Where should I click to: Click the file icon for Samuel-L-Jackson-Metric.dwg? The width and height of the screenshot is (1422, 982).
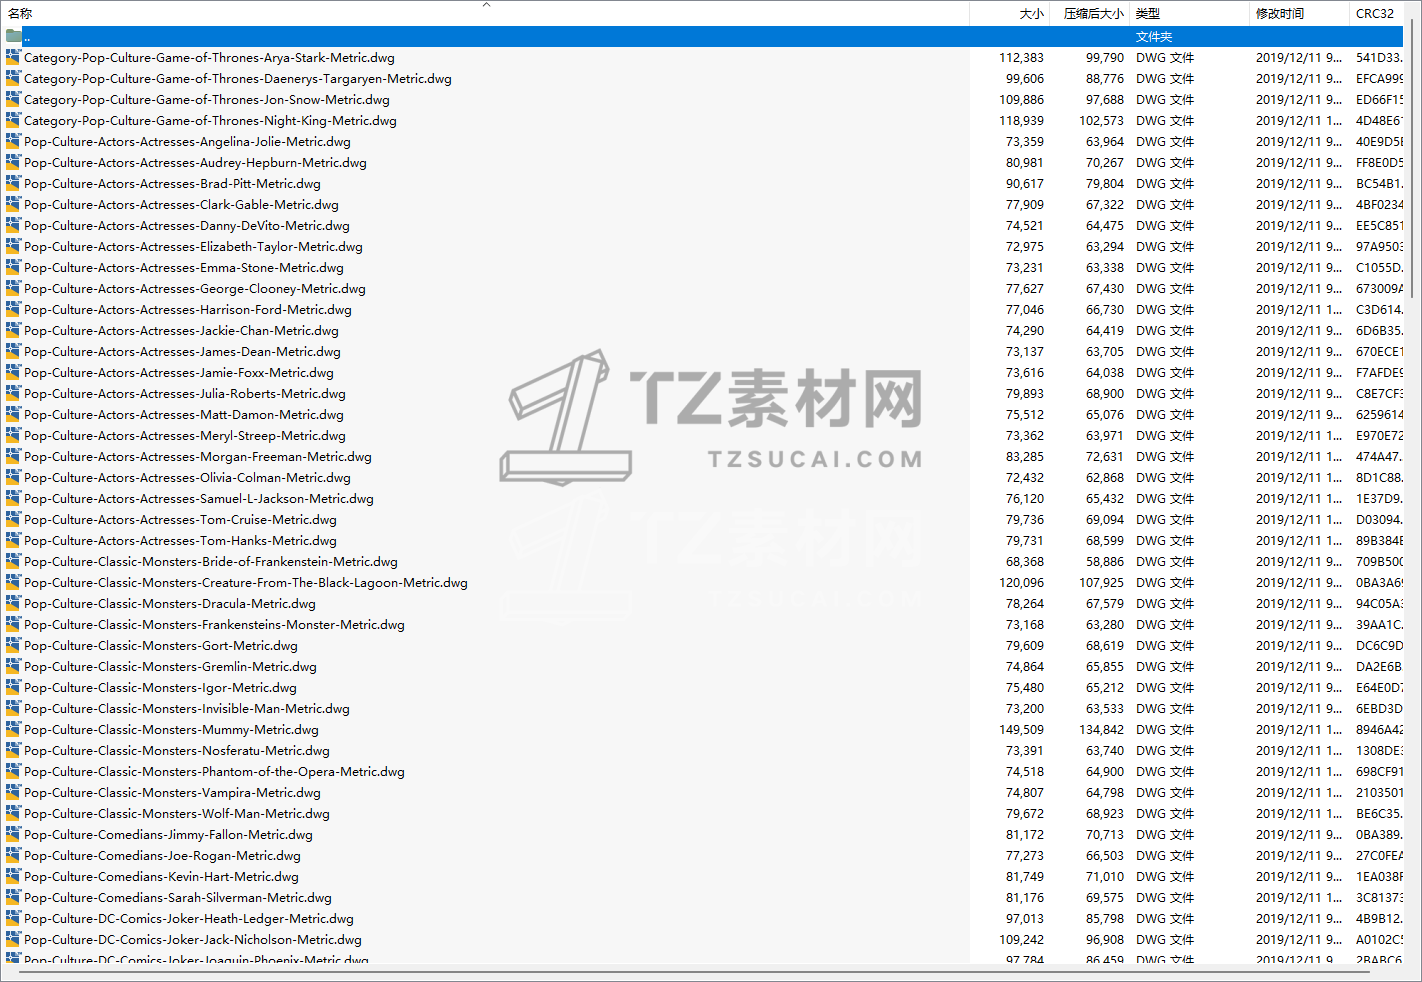[x=13, y=499]
